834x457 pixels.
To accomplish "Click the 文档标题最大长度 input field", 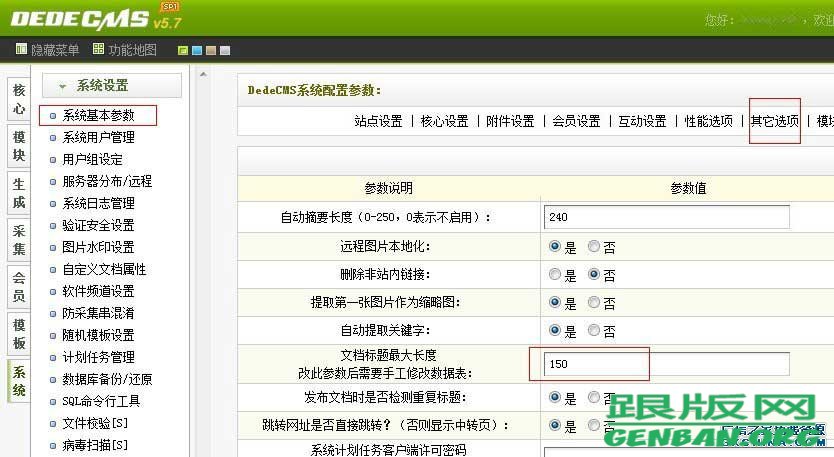I will pyautogui.click(x=666, y=364).
